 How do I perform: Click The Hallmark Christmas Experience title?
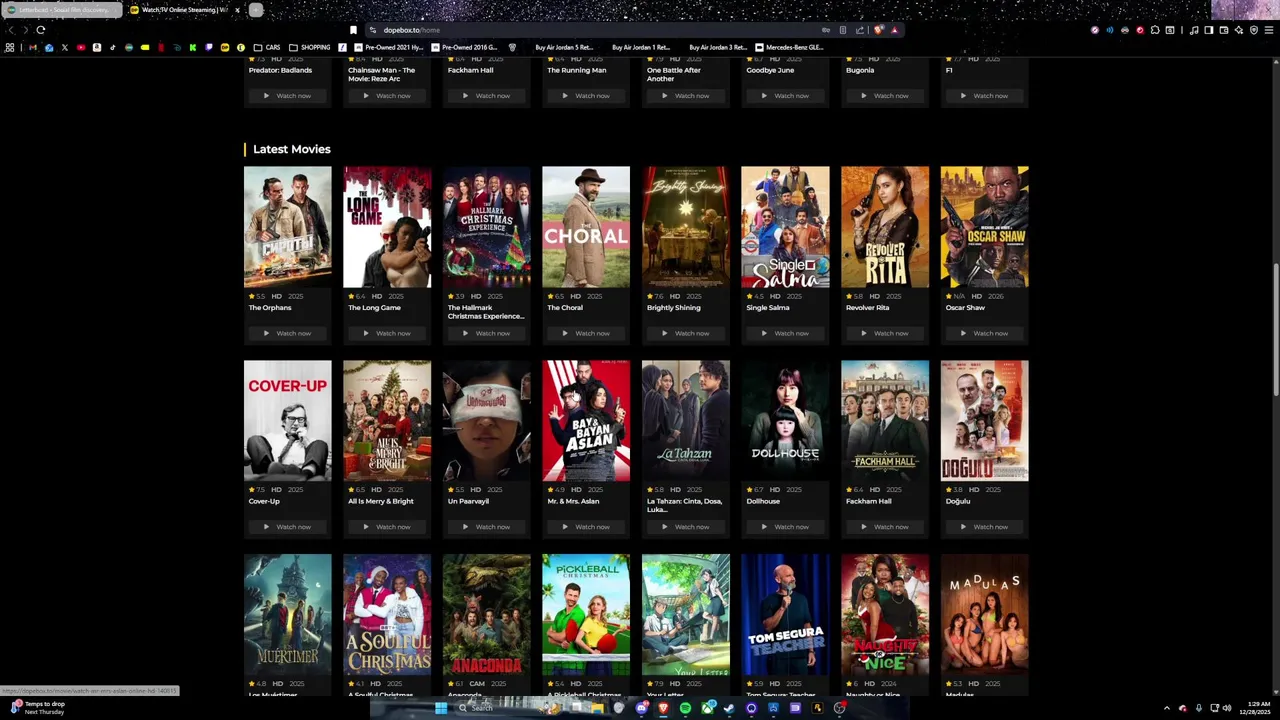coord(486,312)
